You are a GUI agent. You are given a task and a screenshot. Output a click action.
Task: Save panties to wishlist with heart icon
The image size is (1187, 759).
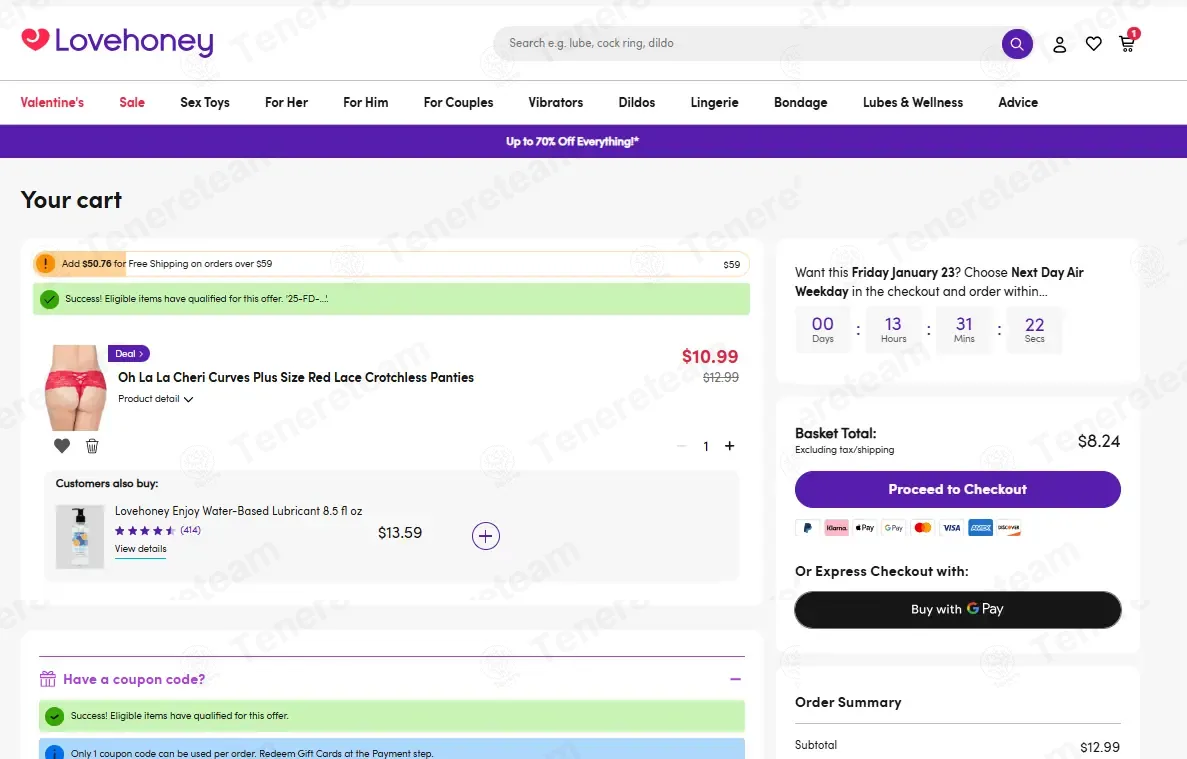tap(62, 446)
